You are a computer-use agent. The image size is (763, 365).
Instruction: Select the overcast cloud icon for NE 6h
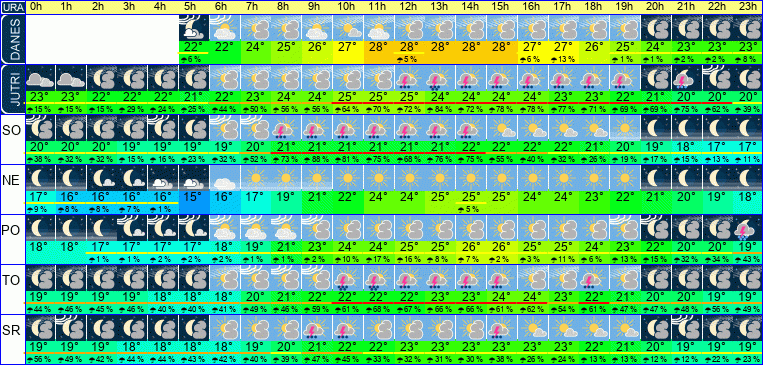click(x=225, y=177)
